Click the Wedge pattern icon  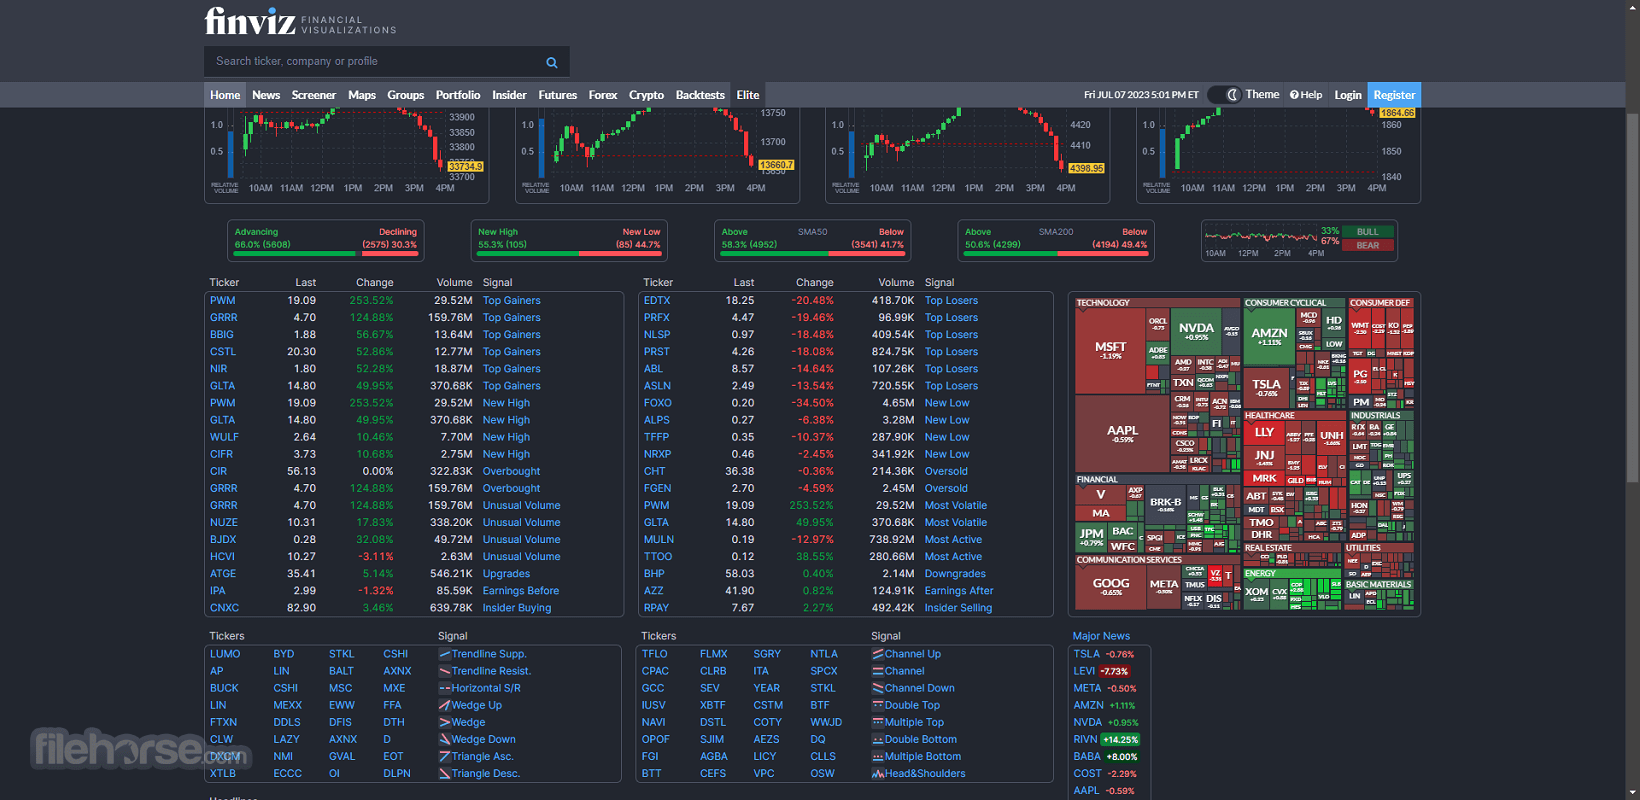(445, 722)
